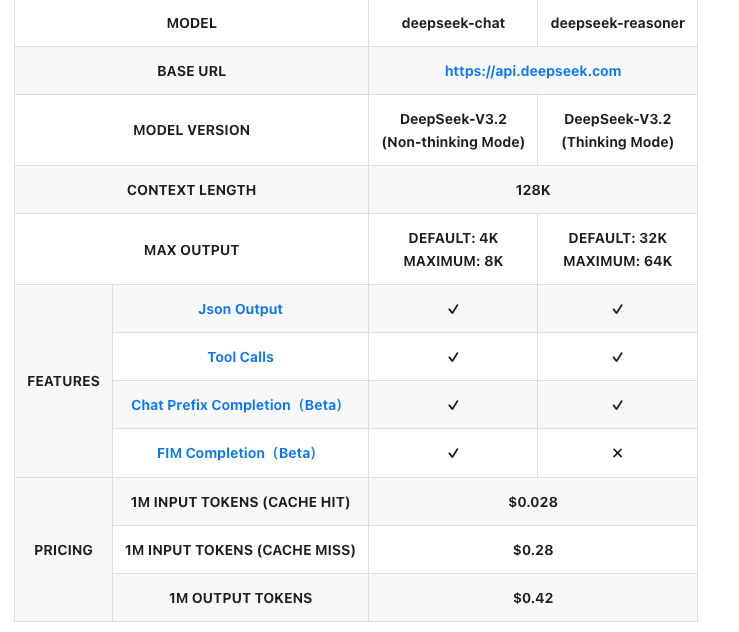Image resolution: width=739 pixels, height=632 pixels.
Task: Click the FIM Completion checkmark for deepseek-chat
Action: point(453,453)
